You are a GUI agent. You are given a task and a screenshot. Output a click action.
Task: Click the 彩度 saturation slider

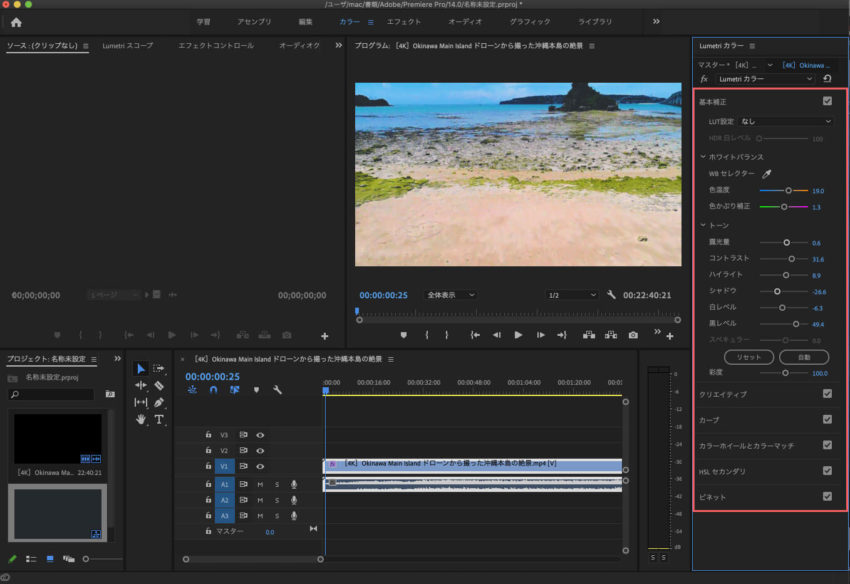(784, 373)
